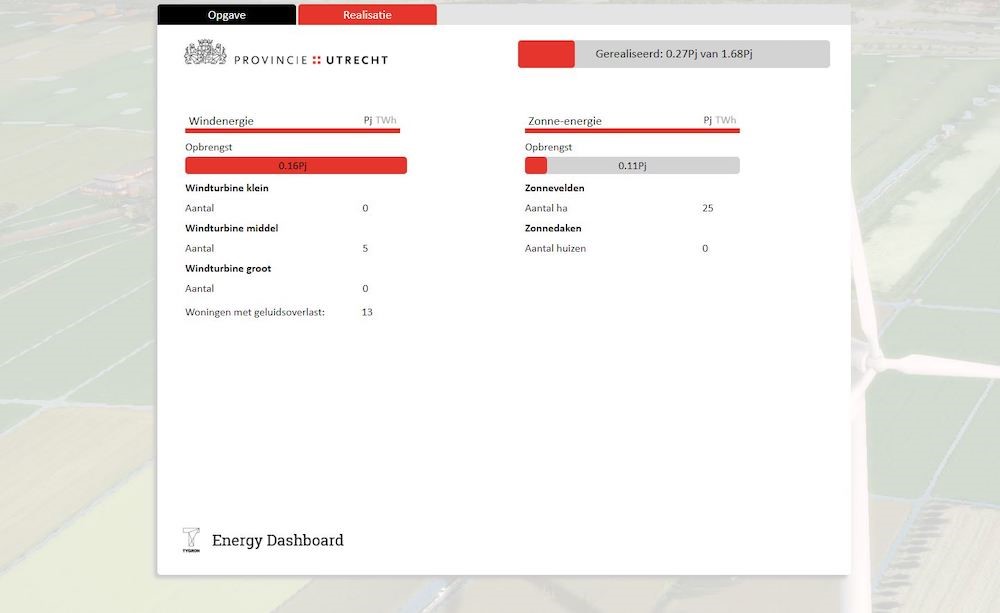Screen dimensions: 1000x613
Task: Click the Windturbine klein label
Action: [227, 188]
